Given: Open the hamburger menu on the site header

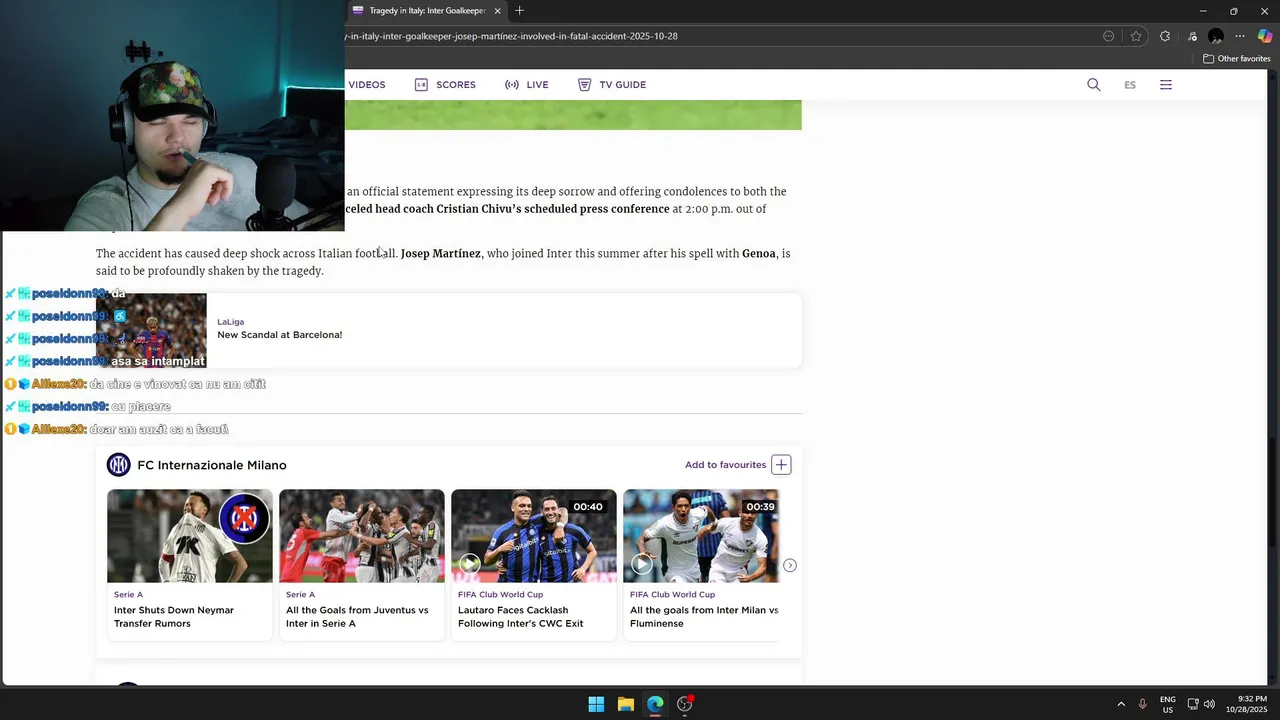Looking at the screenshot, I should pos(1166,85).
